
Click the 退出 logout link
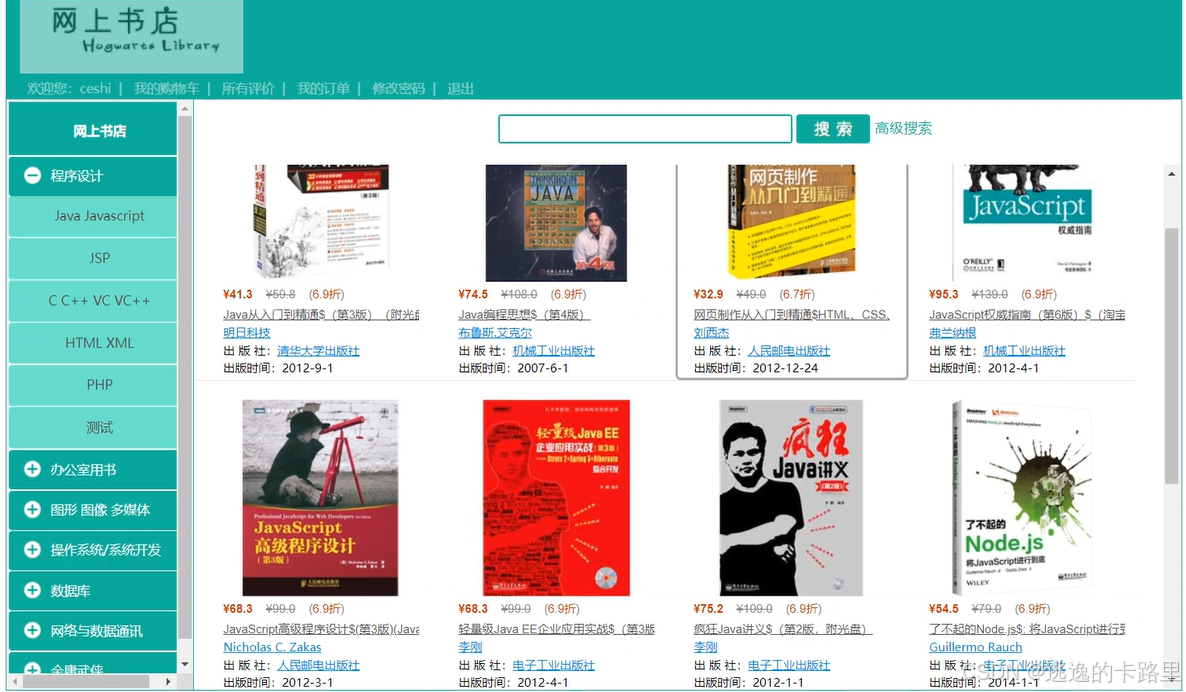(461, 88)
